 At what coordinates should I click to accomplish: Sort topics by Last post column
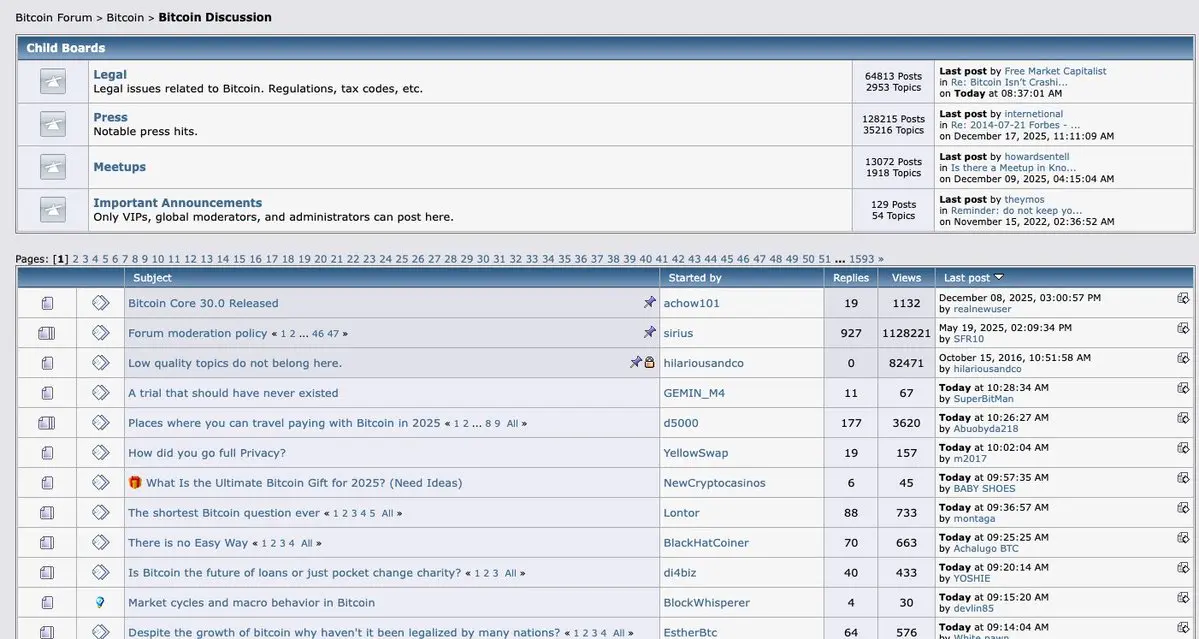(967, 278)
